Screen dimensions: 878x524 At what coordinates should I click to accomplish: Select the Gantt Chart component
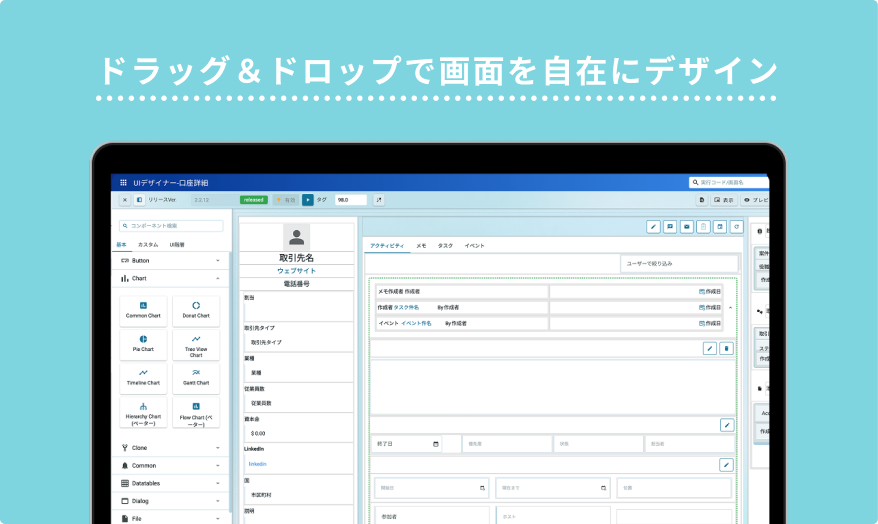pos(196,378)
